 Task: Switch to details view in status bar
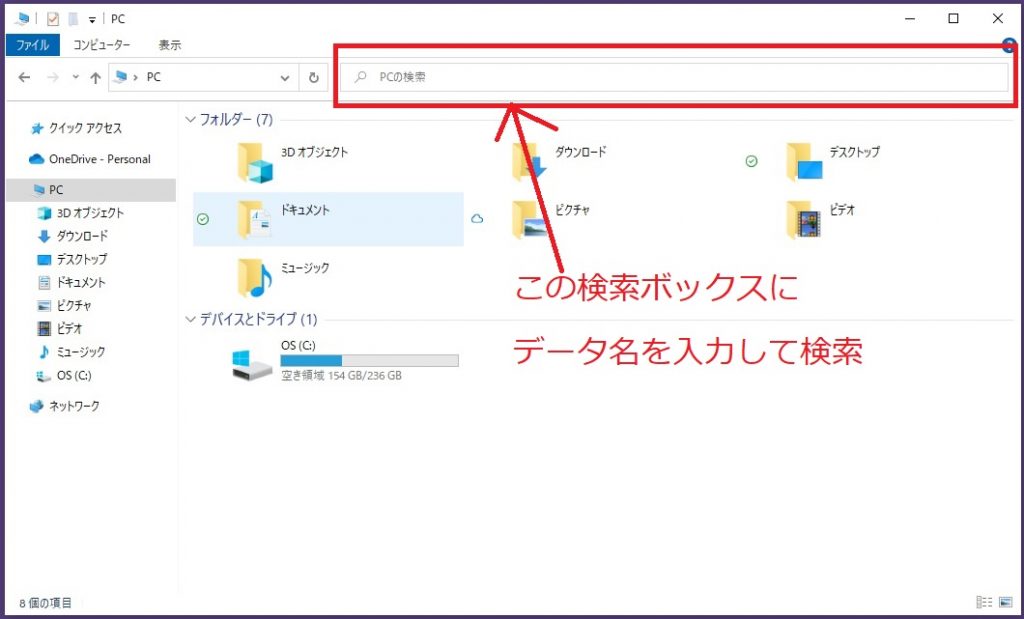[984, 602]
